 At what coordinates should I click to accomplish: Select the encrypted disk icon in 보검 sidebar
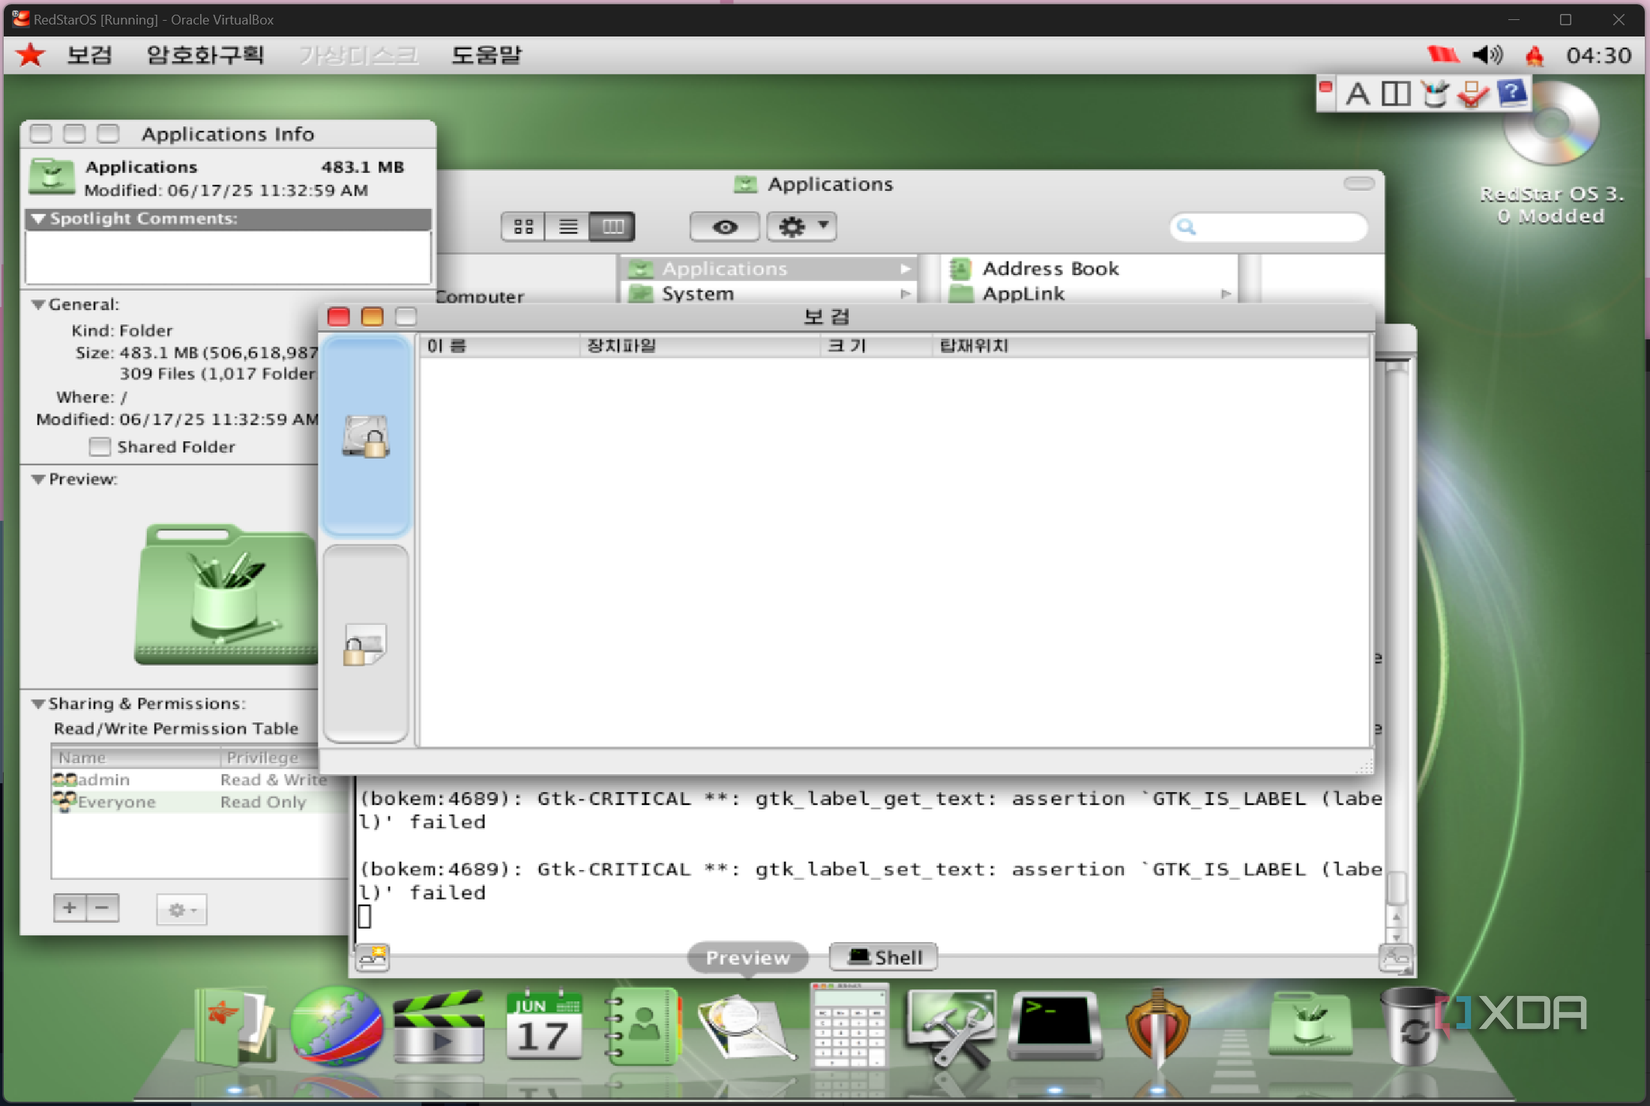pos(366,437)
